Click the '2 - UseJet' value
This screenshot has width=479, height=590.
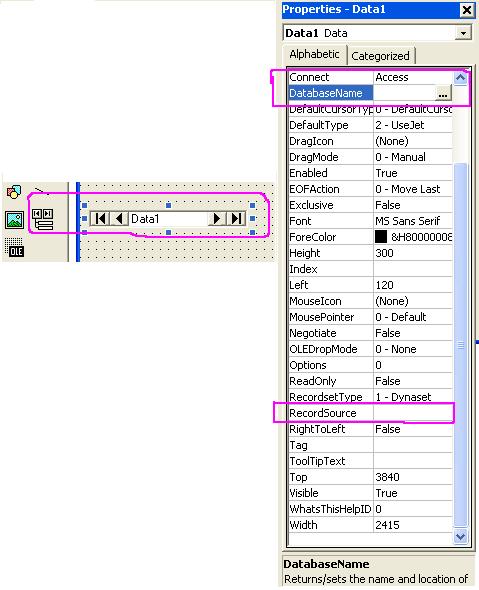[400, 125]
